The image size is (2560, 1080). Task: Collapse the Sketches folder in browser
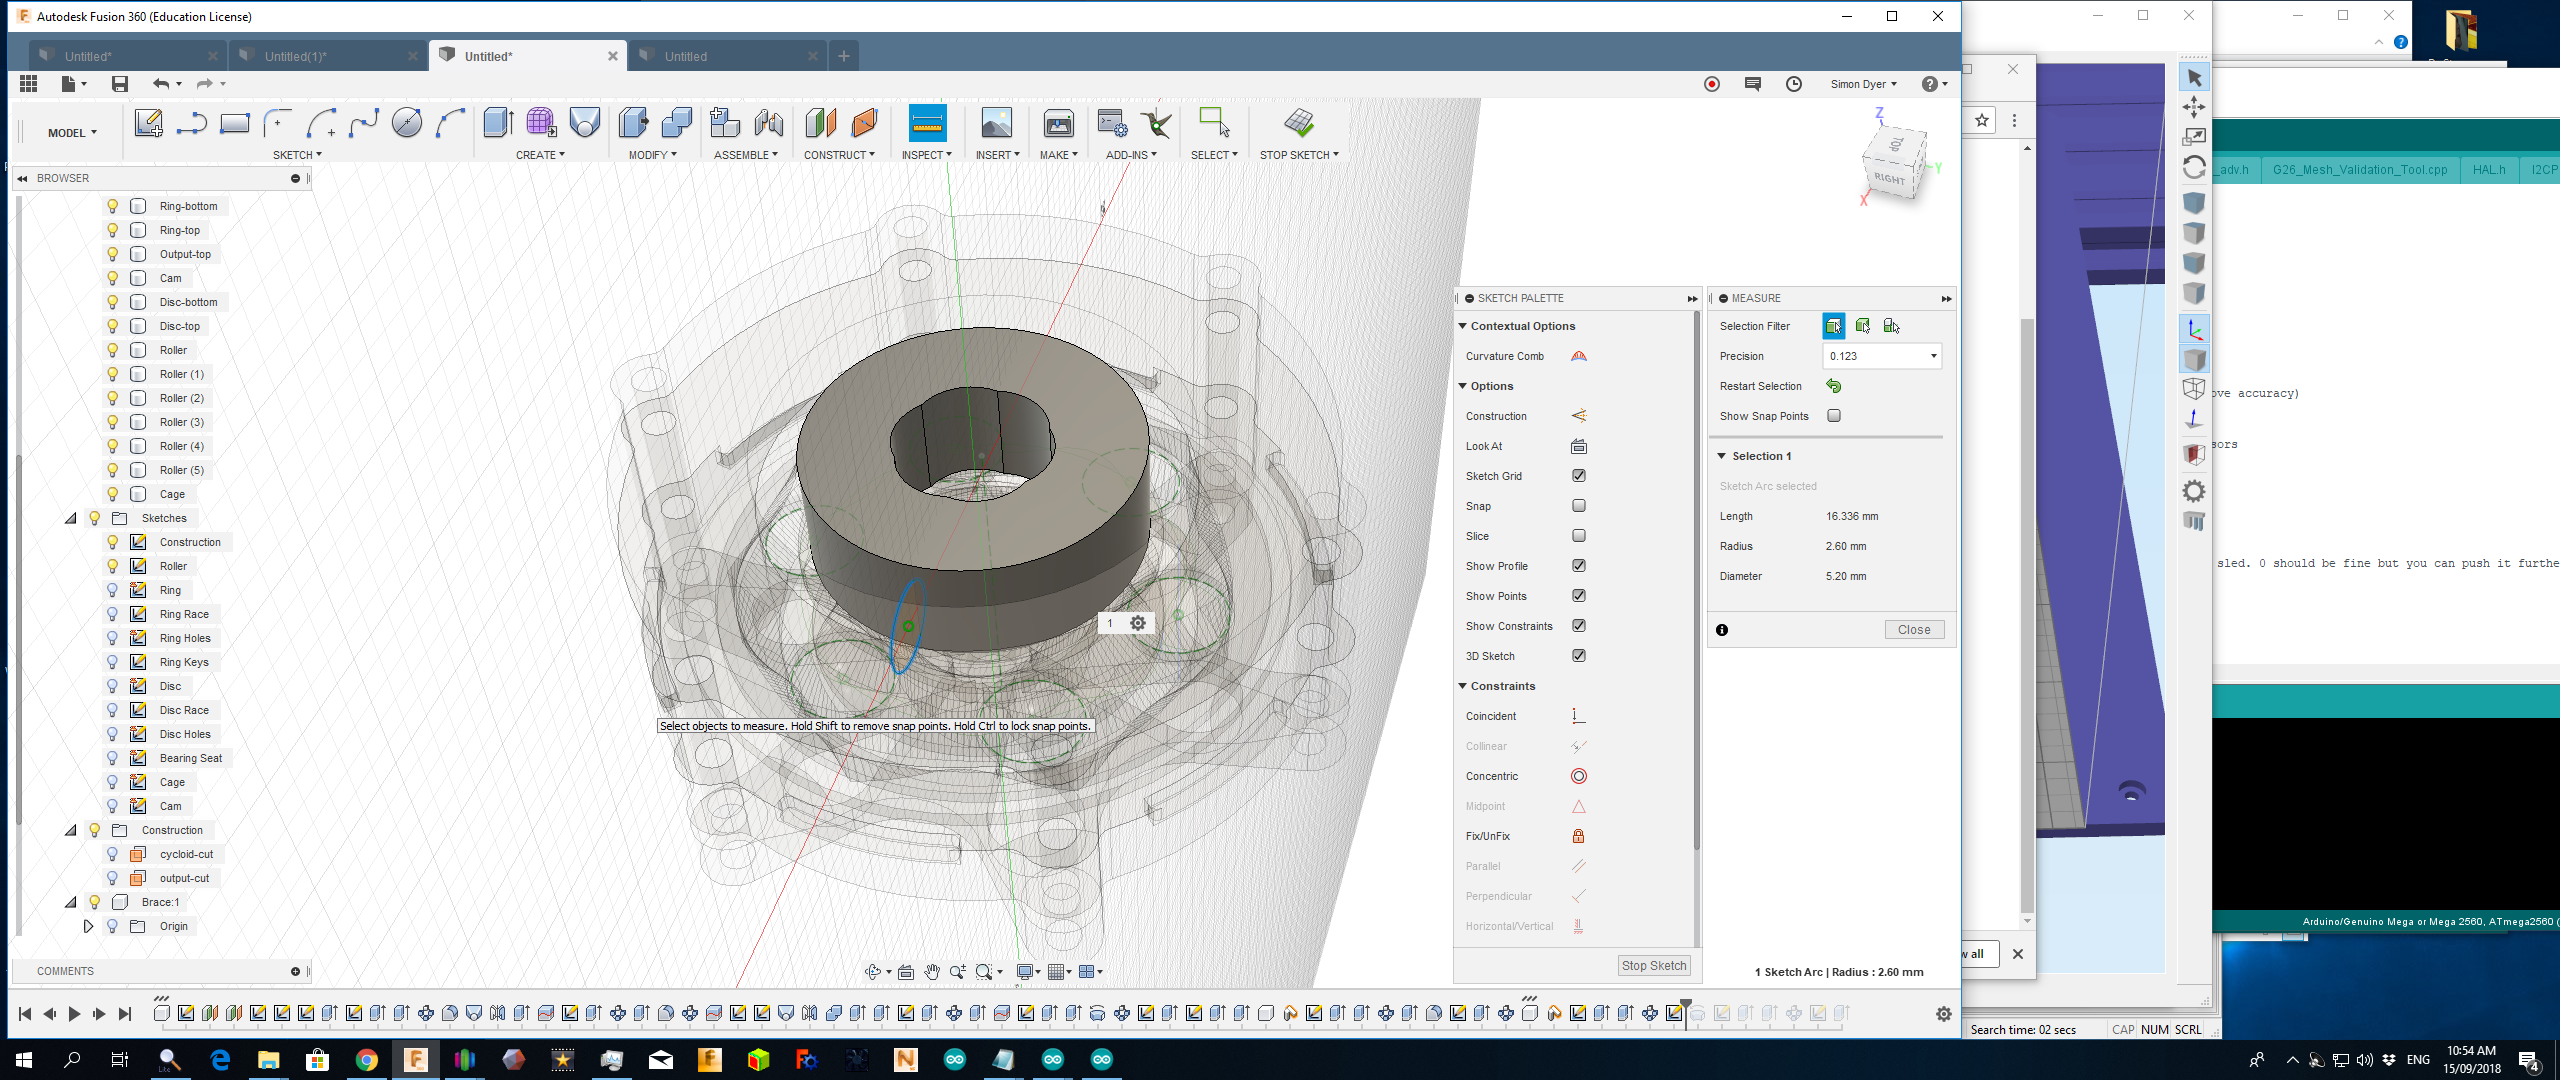pos(71,518)
